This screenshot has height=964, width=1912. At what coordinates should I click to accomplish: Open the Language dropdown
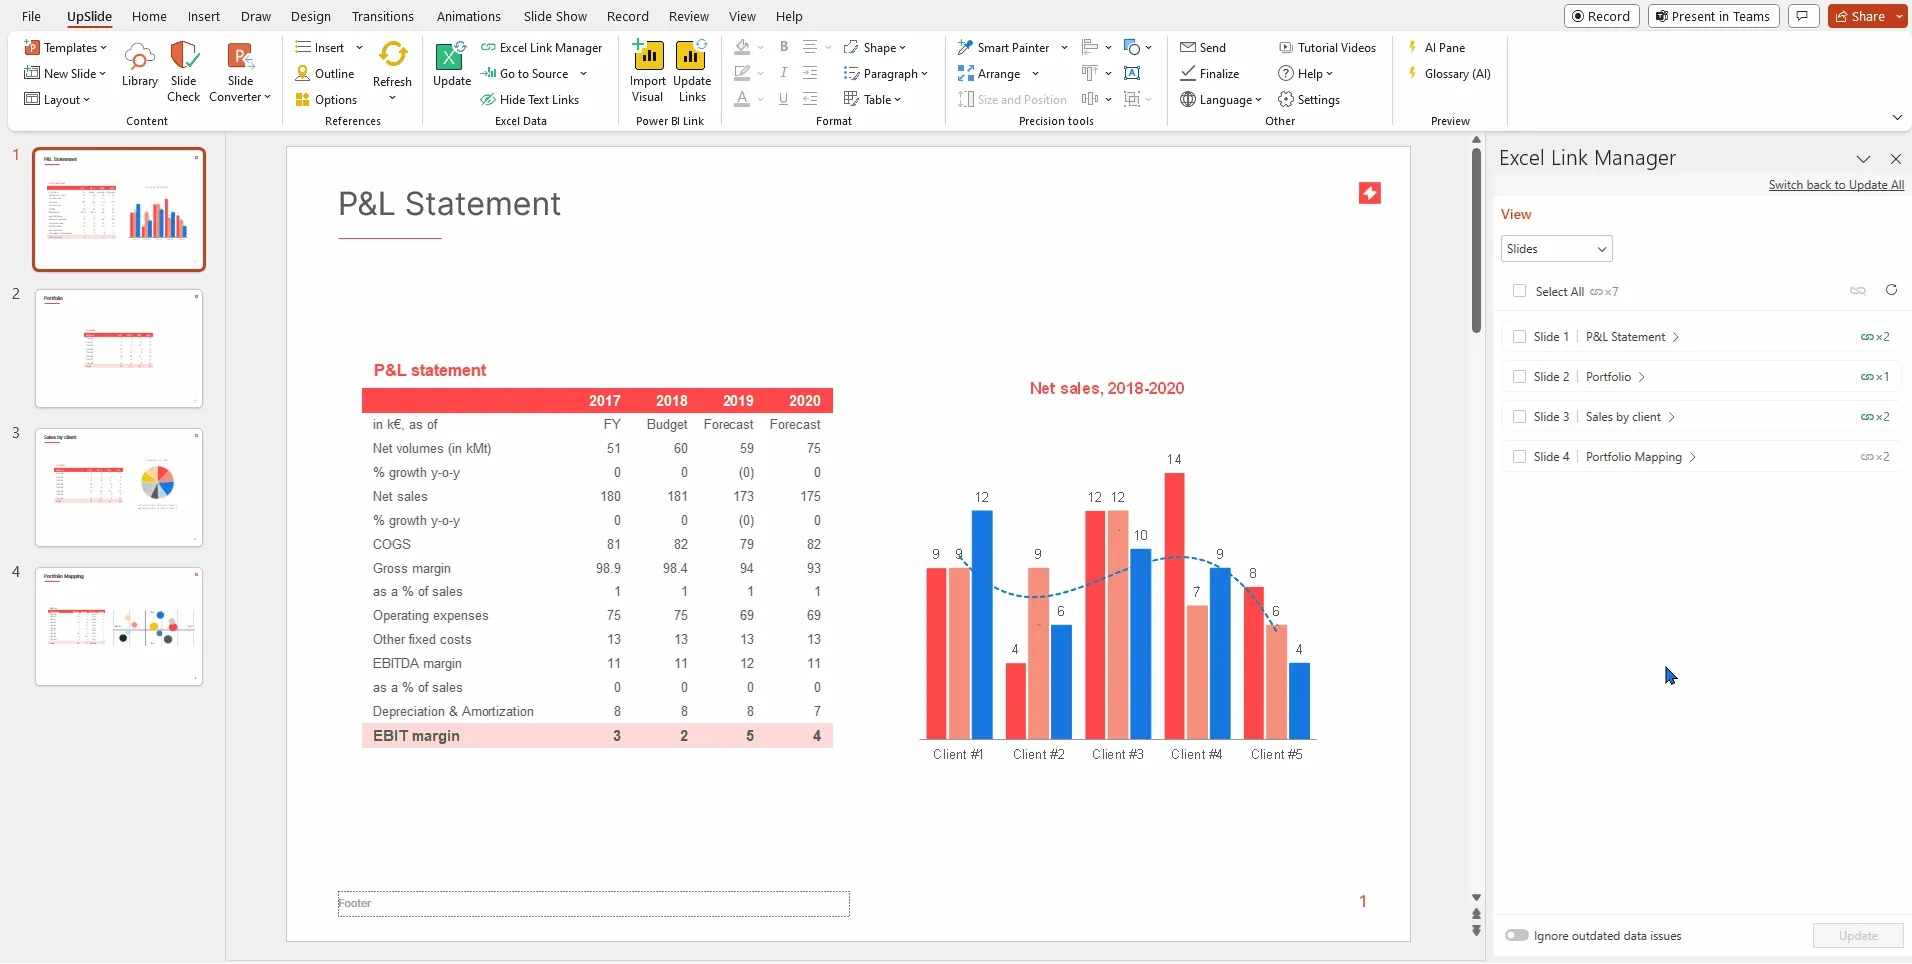click(x=1221, y=100)
